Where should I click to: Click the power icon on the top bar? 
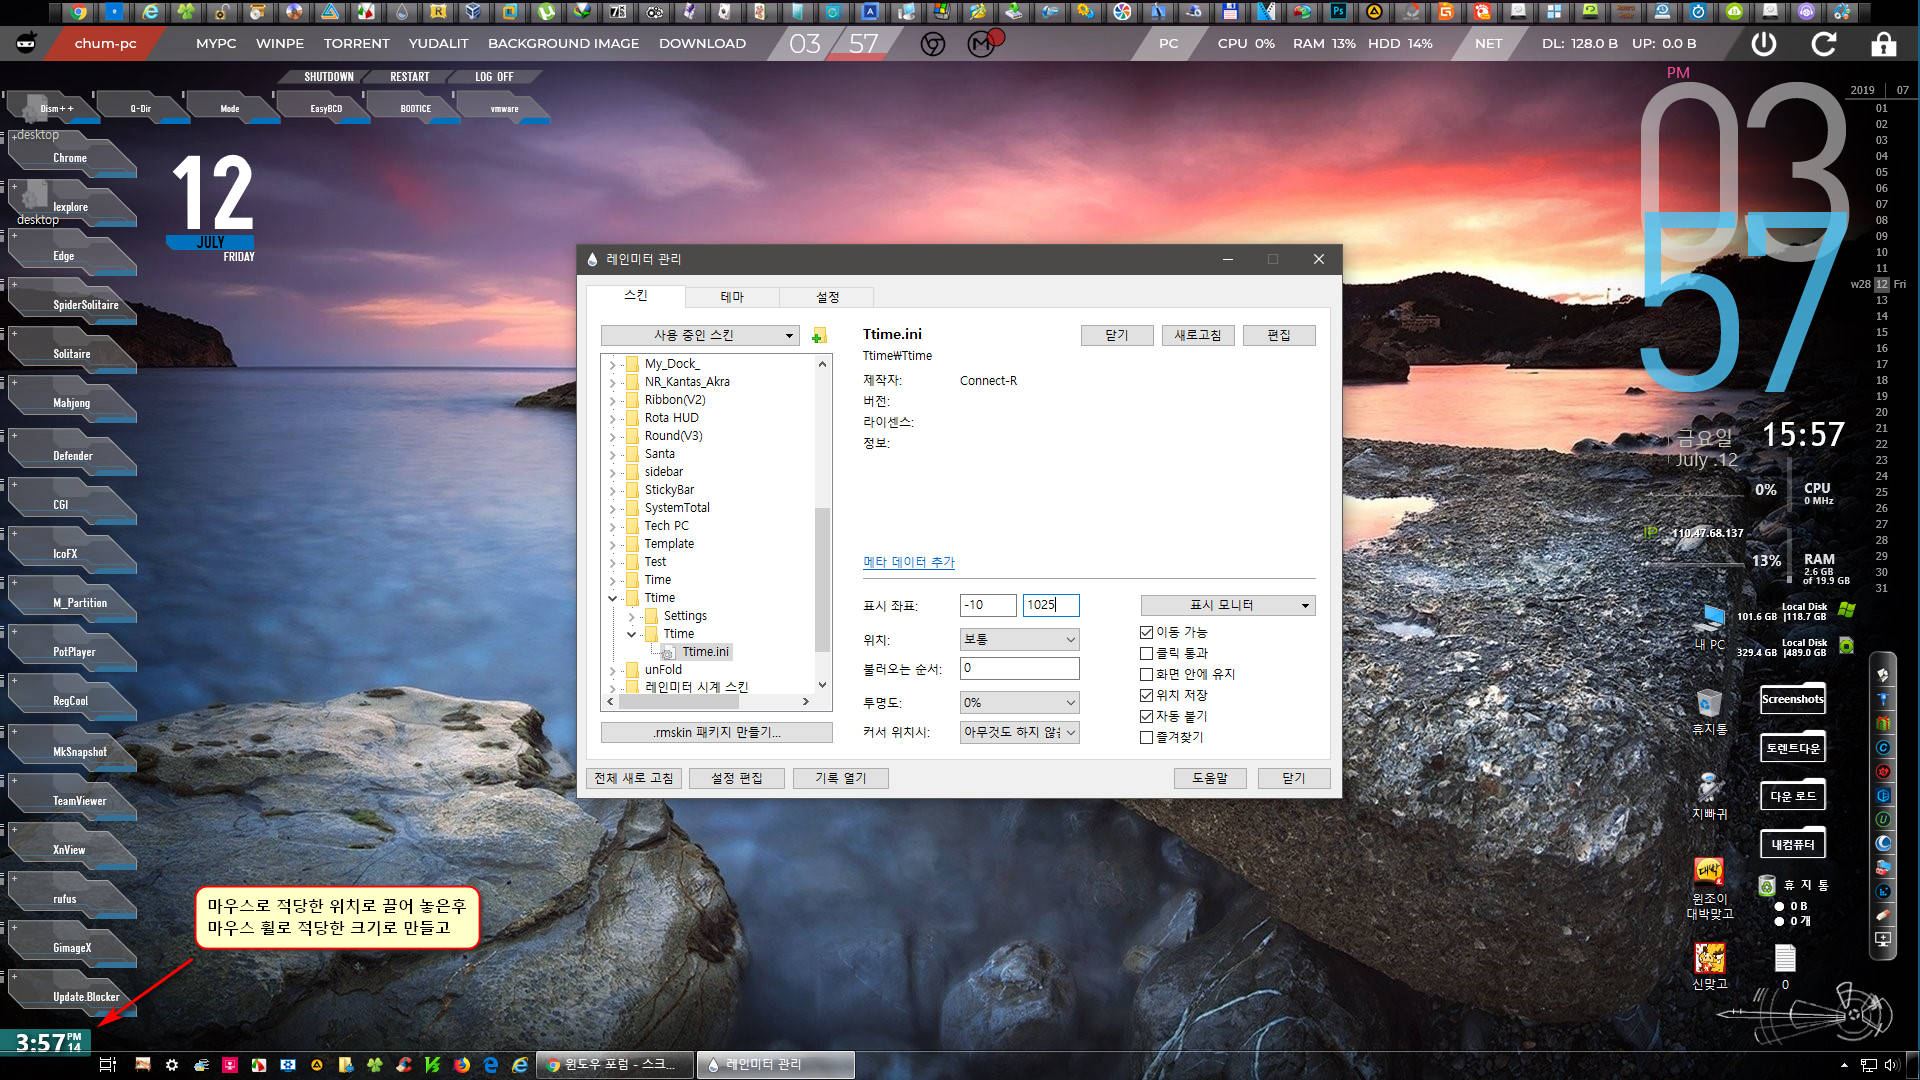pos(1764,44)
